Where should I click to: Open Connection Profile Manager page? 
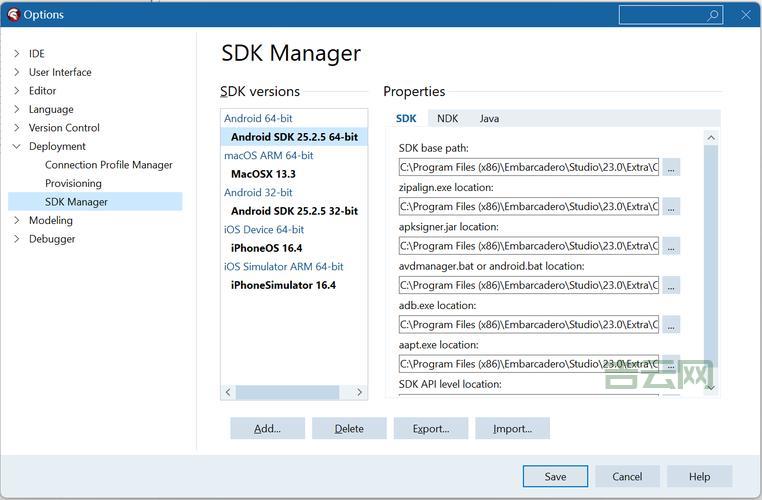pyautogui.click(x=108, y=165)
